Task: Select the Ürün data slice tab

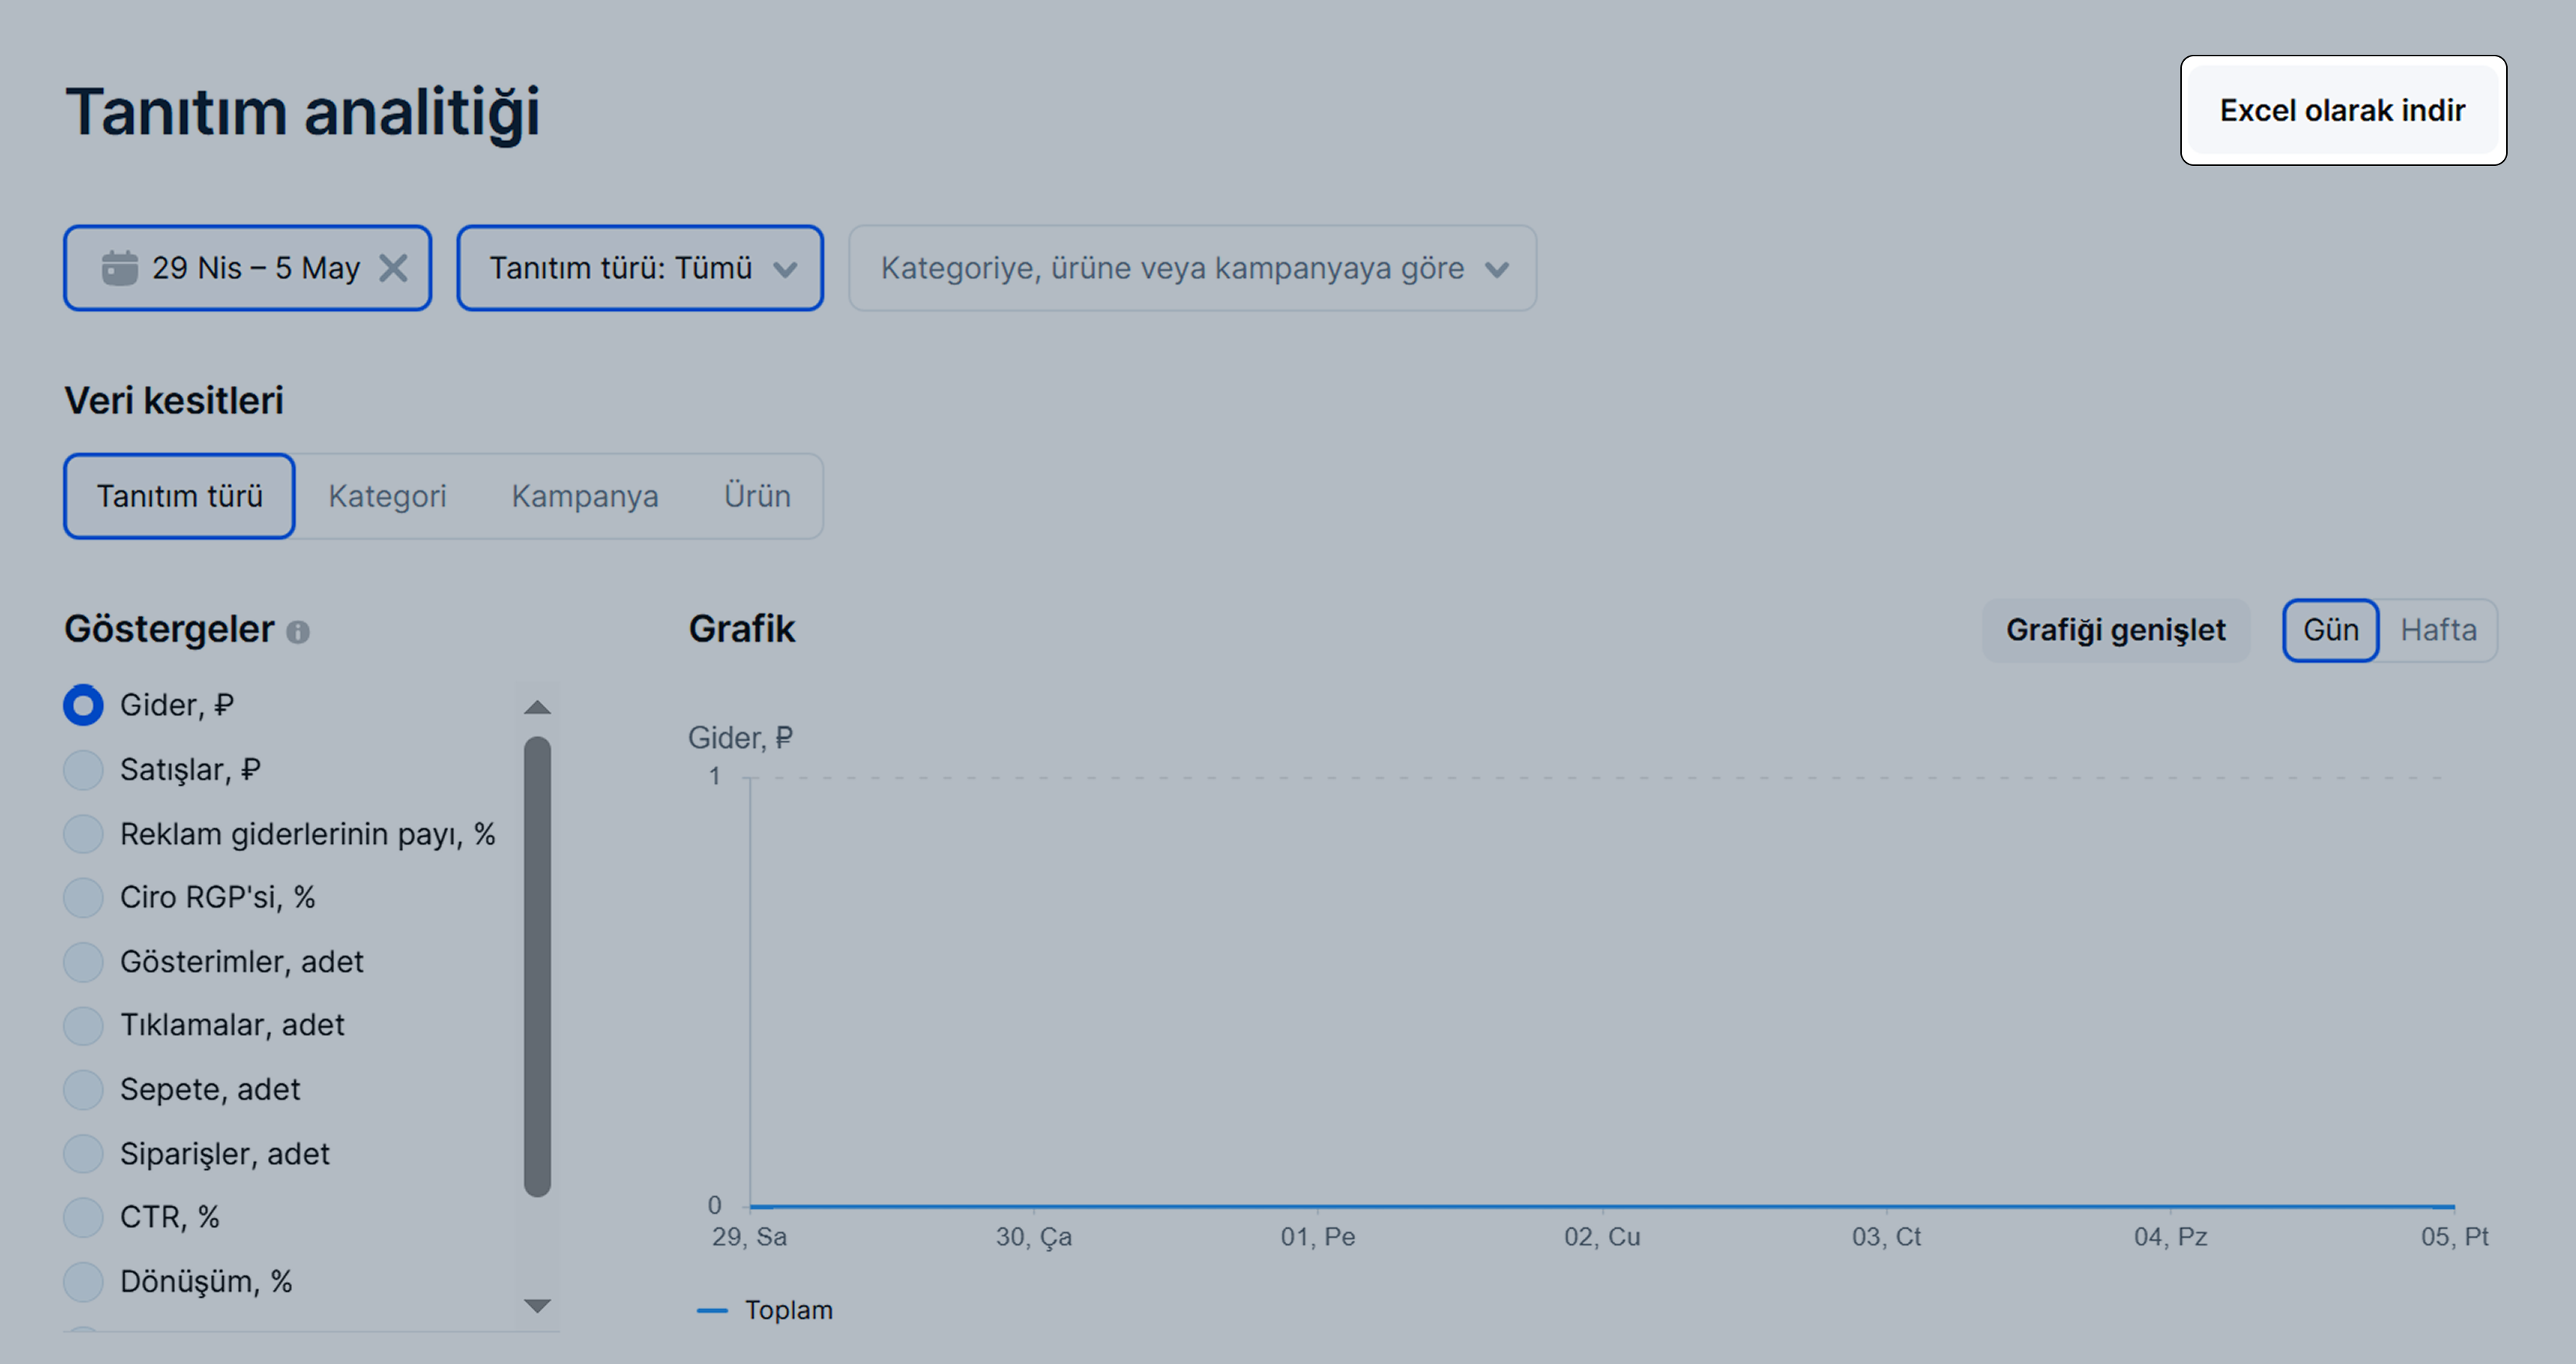Action: click(757, 496)
